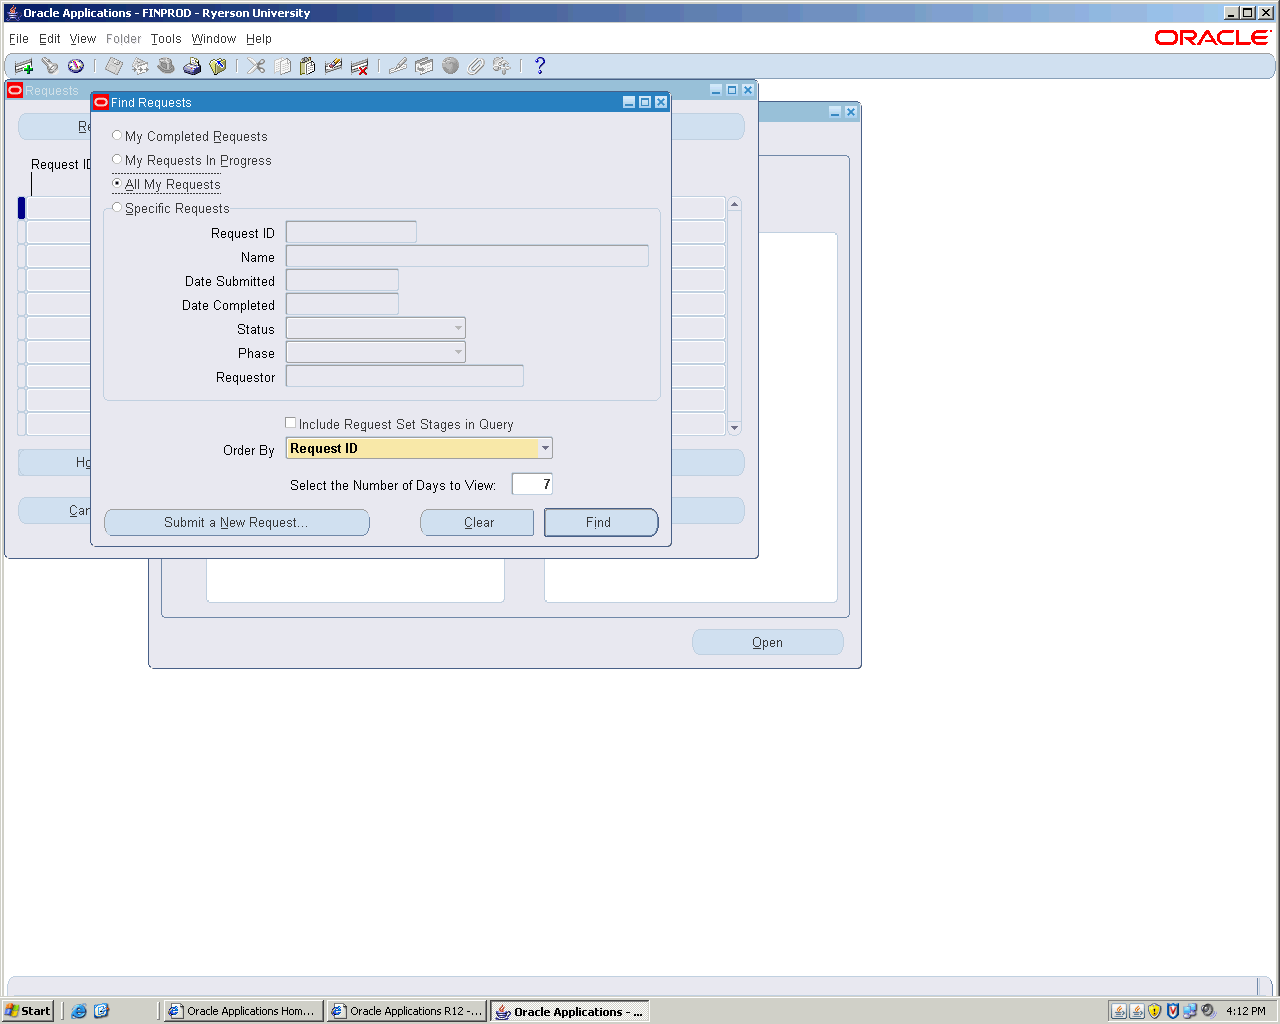Open the Phase dropdown list

coord(458,352)
